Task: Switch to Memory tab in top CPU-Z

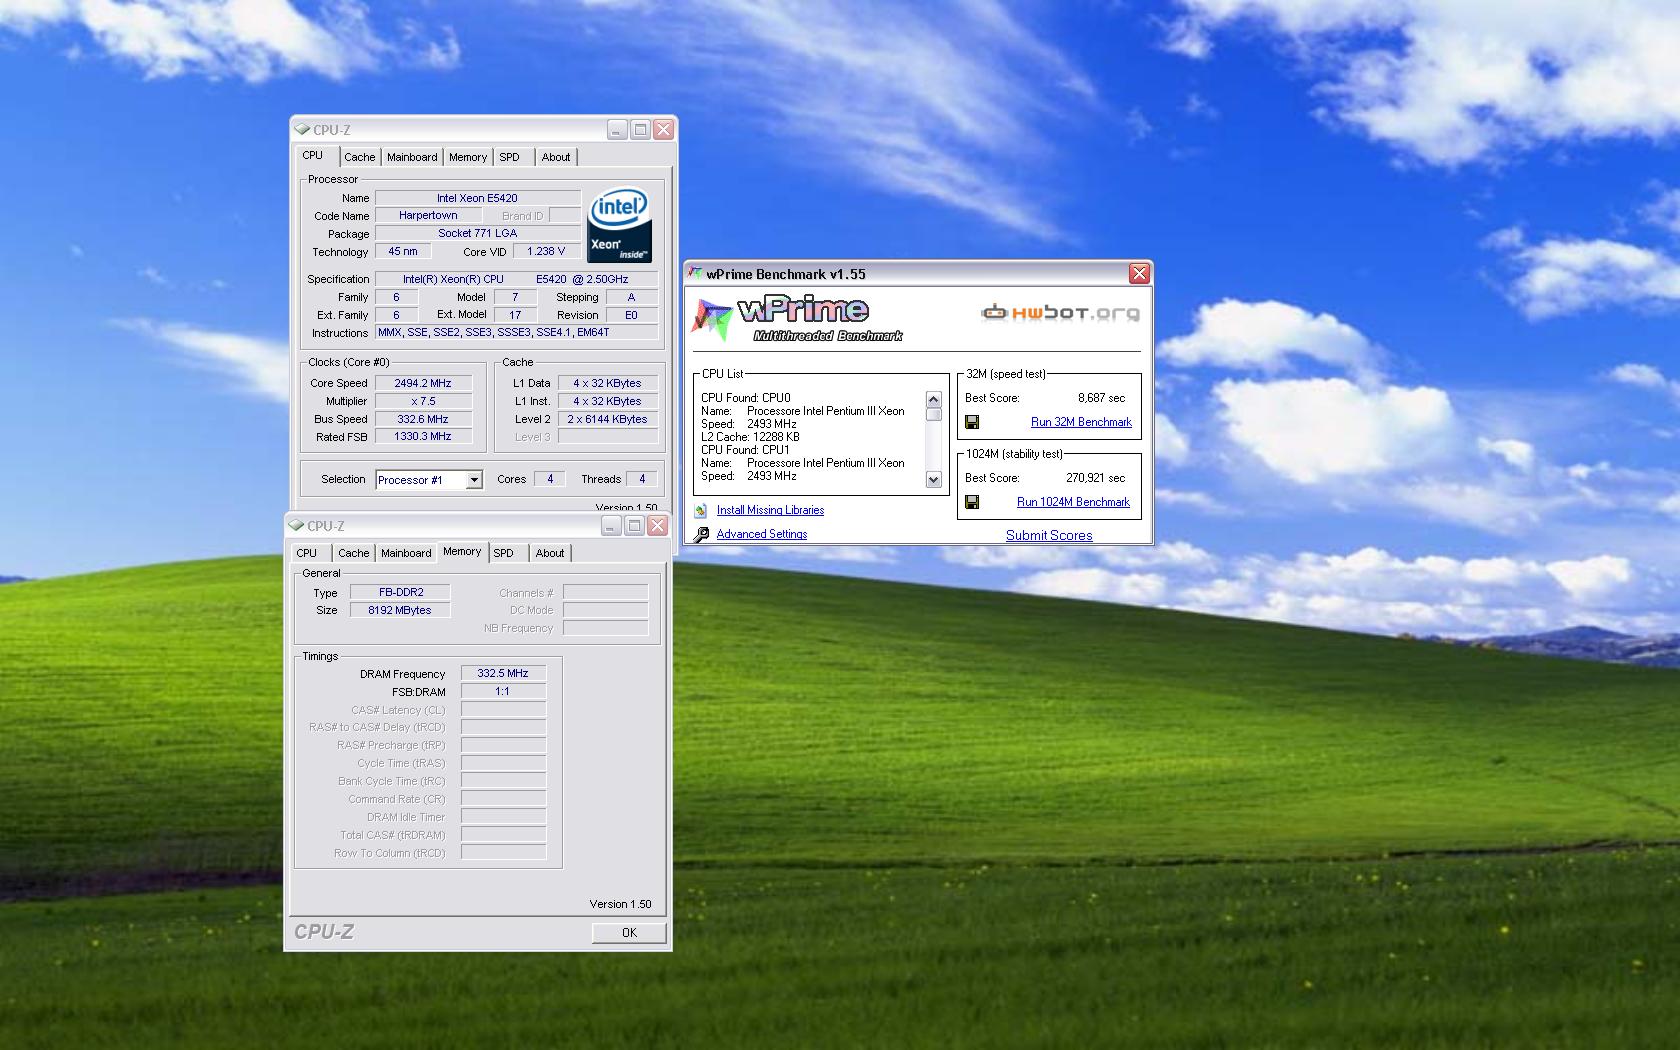Action: [467, 157]
